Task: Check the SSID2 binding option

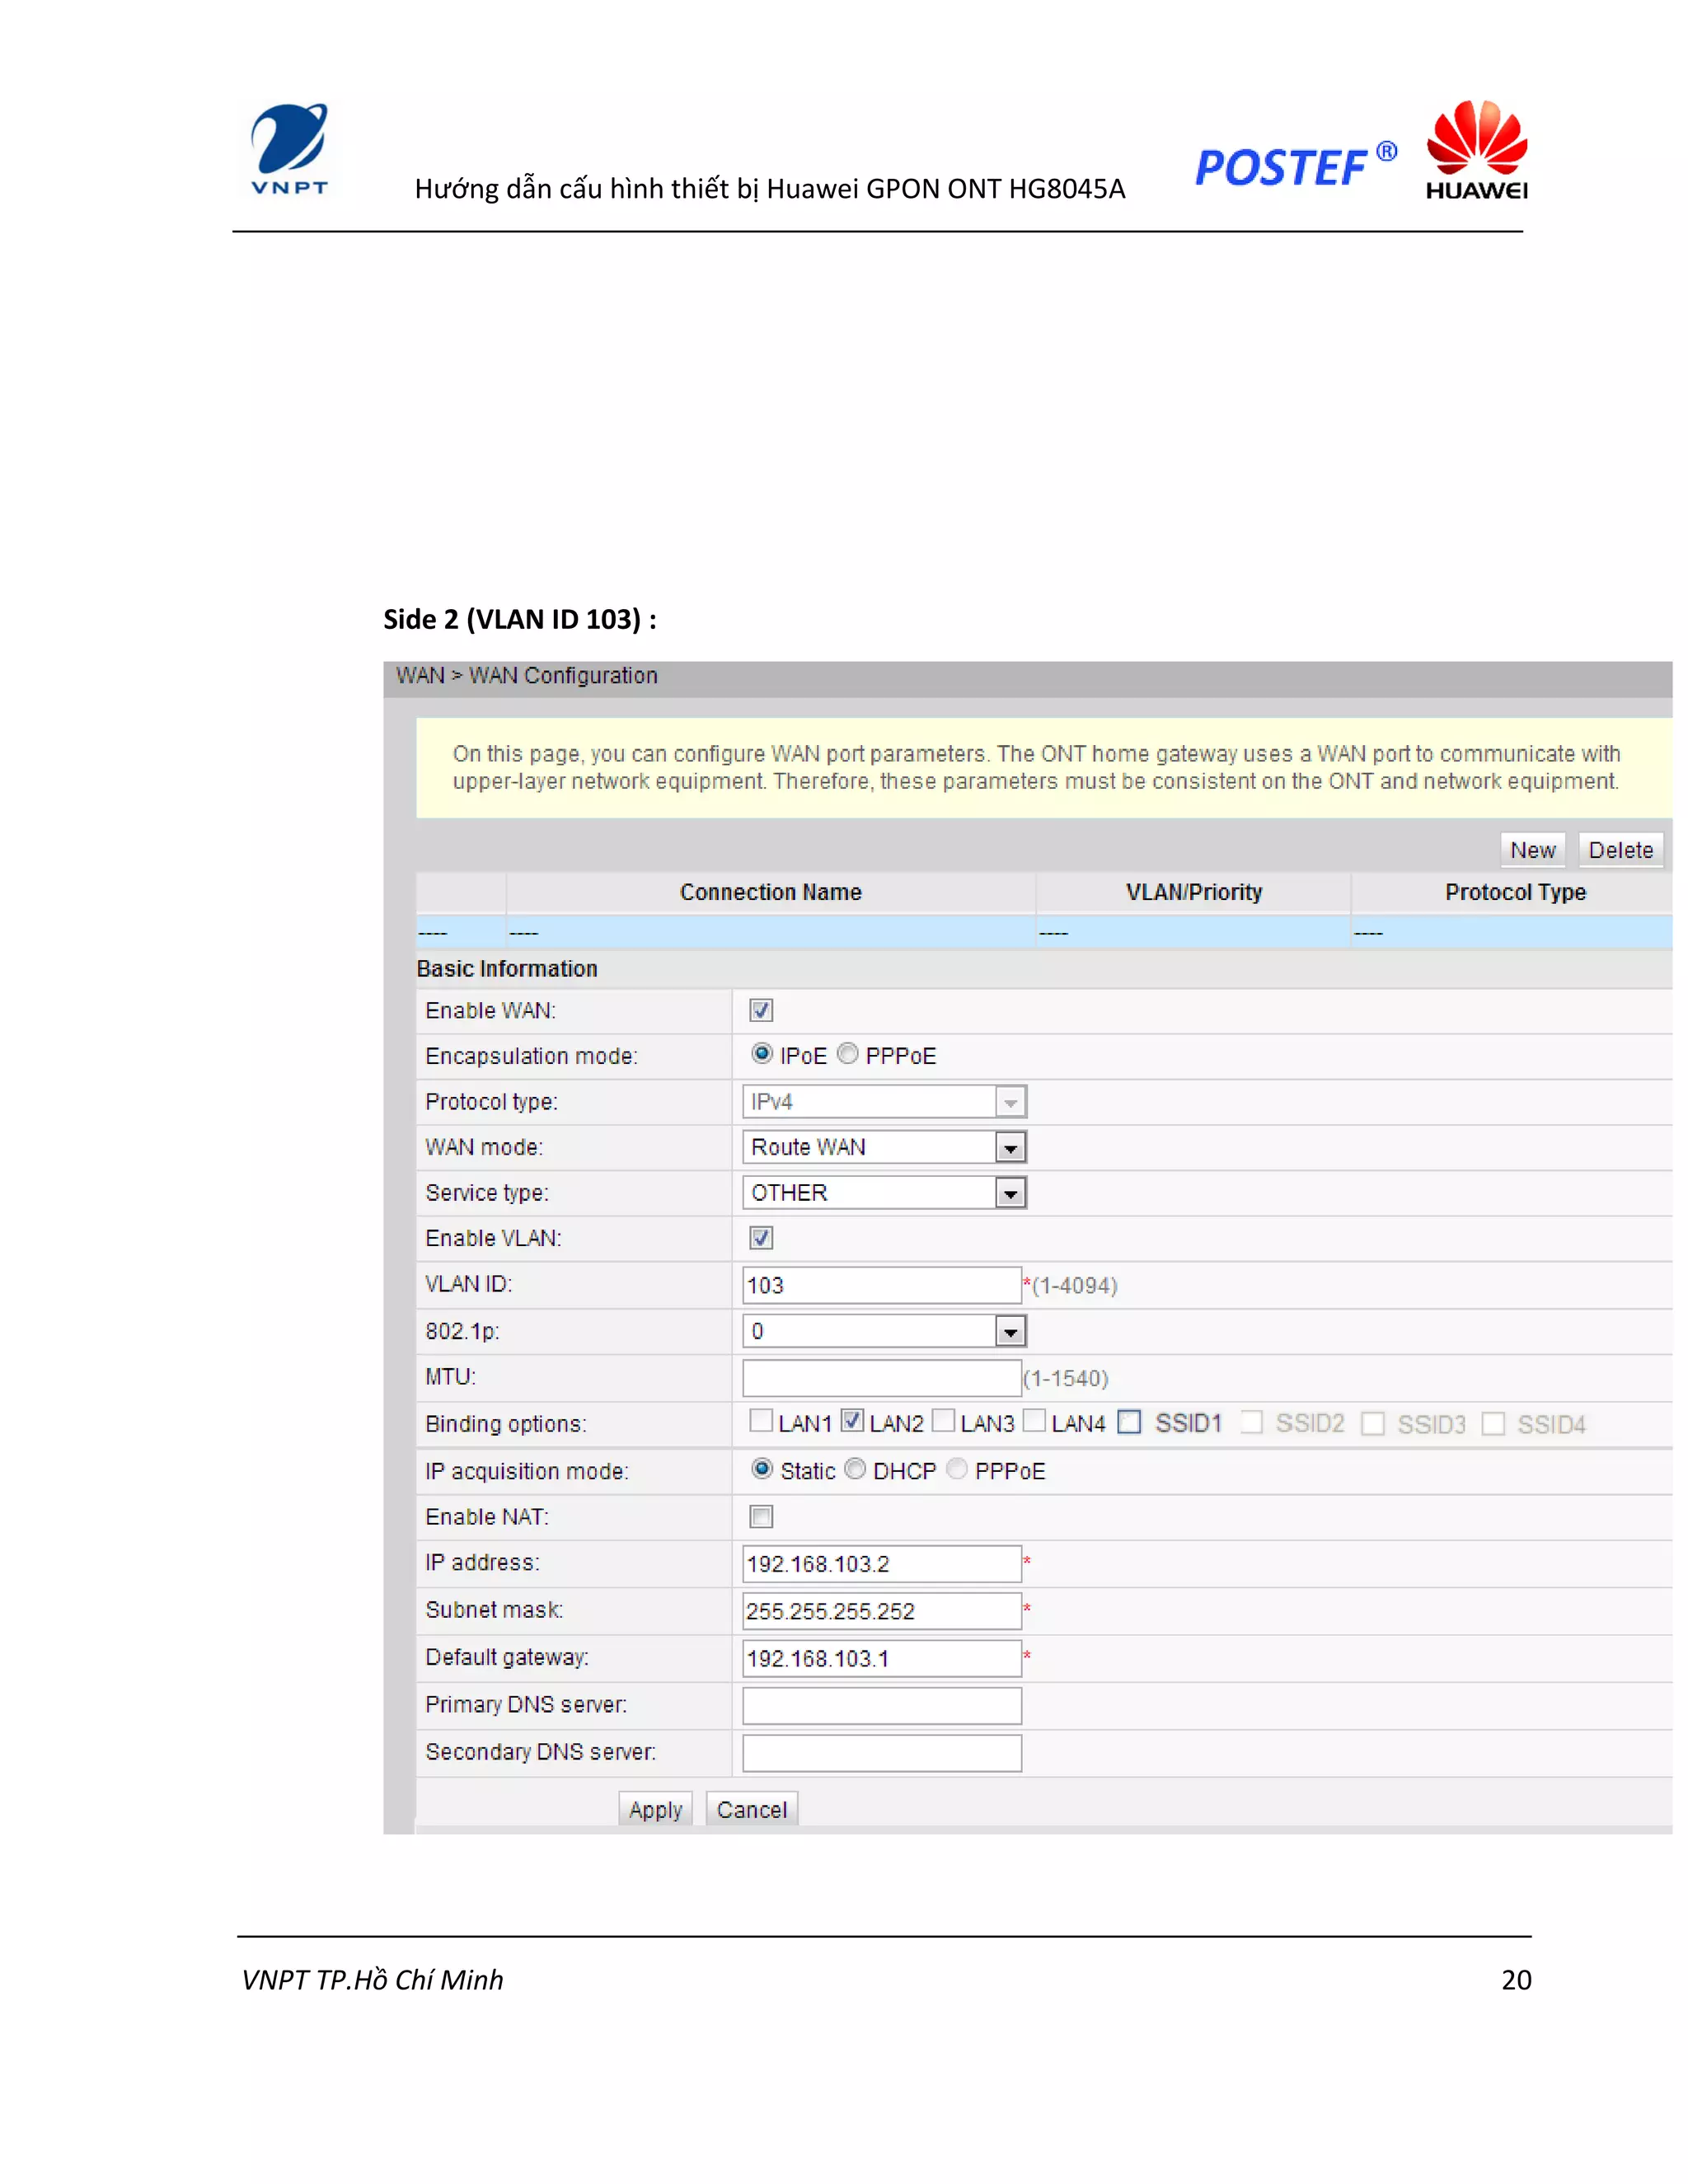Action: tap(1251, 1423)
